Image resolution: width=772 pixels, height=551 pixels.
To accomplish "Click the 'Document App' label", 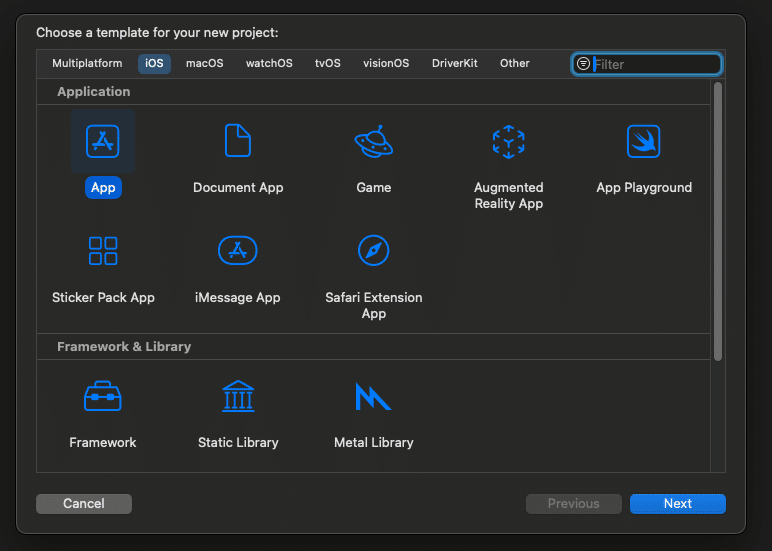I will tap(238, 188).
